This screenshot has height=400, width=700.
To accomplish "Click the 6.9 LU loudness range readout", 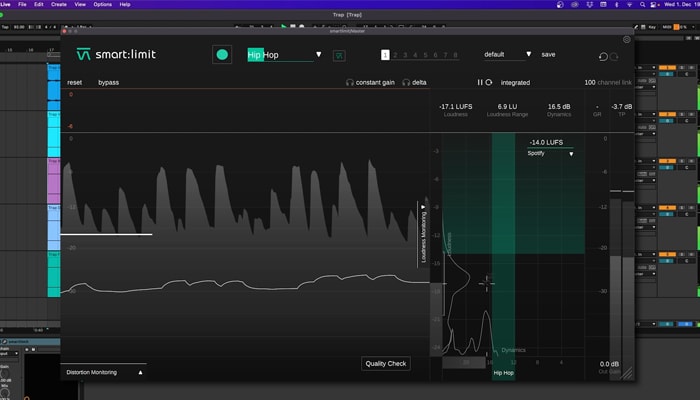I will [508, 107].
